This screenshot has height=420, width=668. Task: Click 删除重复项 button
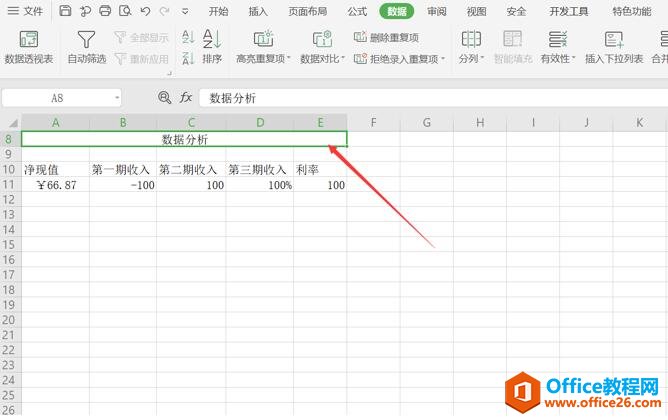[x=386, y=37]
